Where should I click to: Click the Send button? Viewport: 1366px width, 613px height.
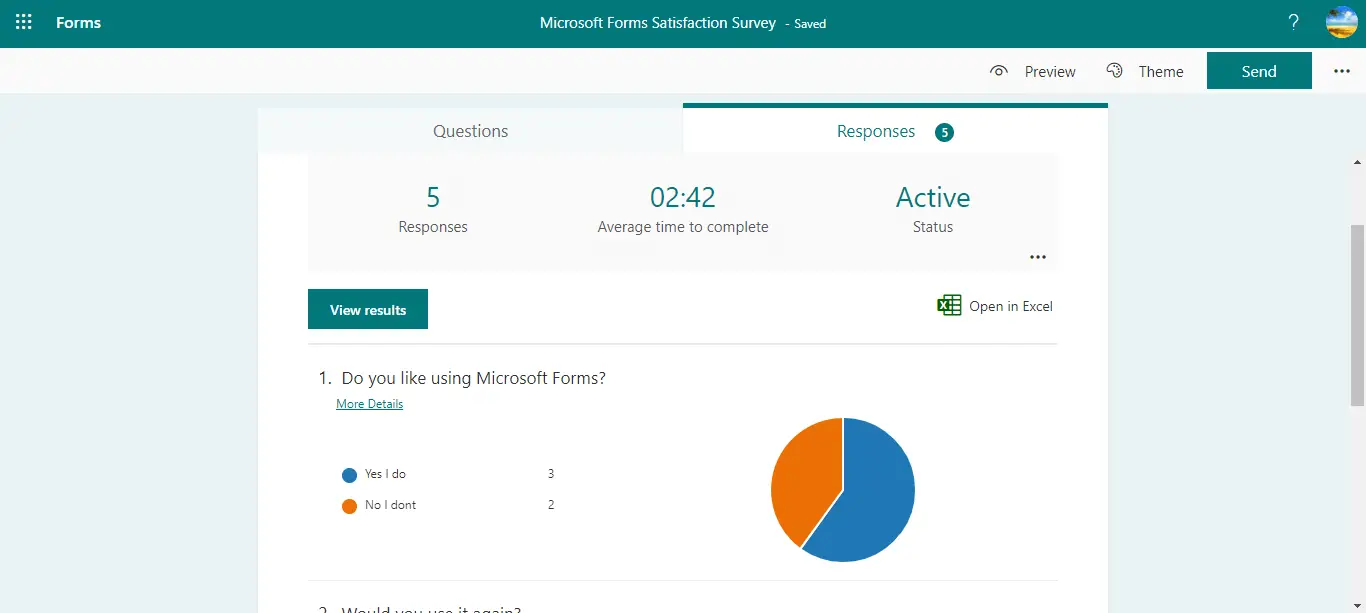[1259, 71]
